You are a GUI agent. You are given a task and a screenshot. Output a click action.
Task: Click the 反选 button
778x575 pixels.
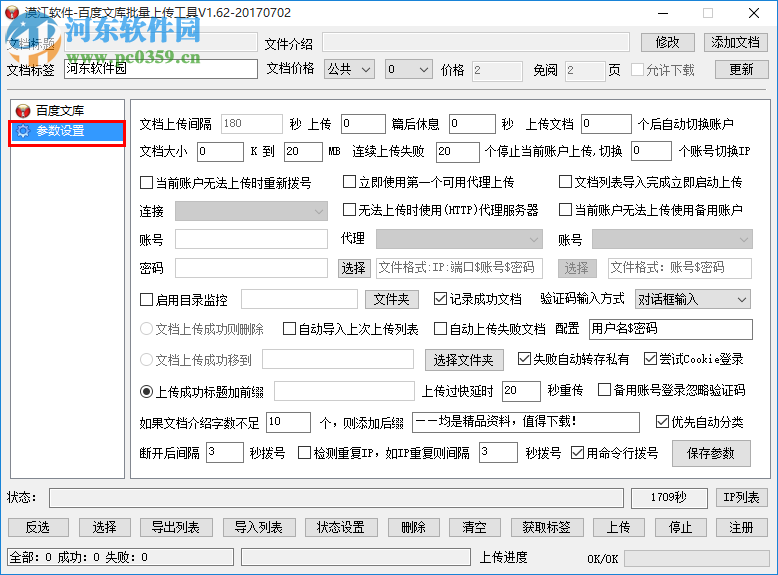38,527
